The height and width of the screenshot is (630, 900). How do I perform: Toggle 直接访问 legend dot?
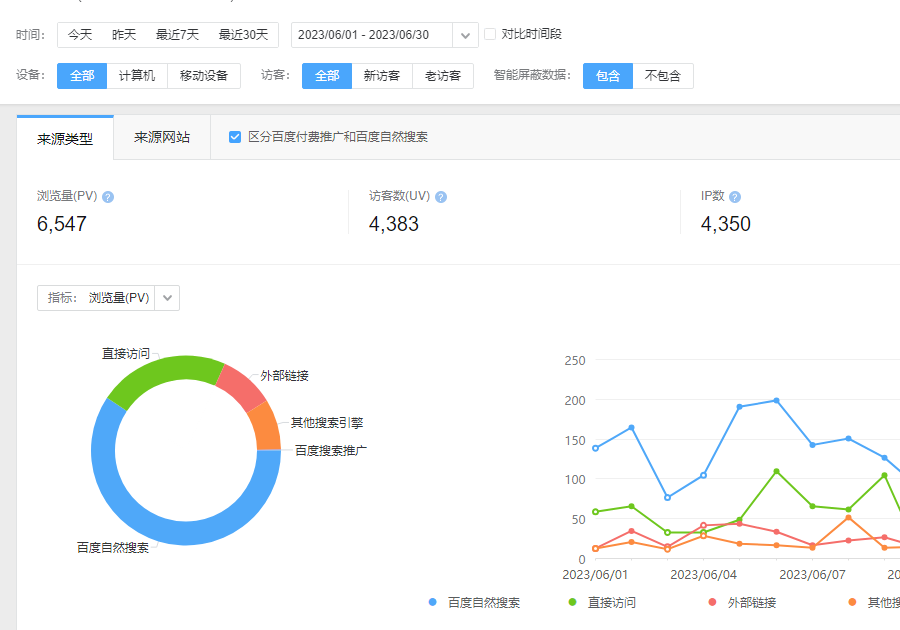(572, 602)
